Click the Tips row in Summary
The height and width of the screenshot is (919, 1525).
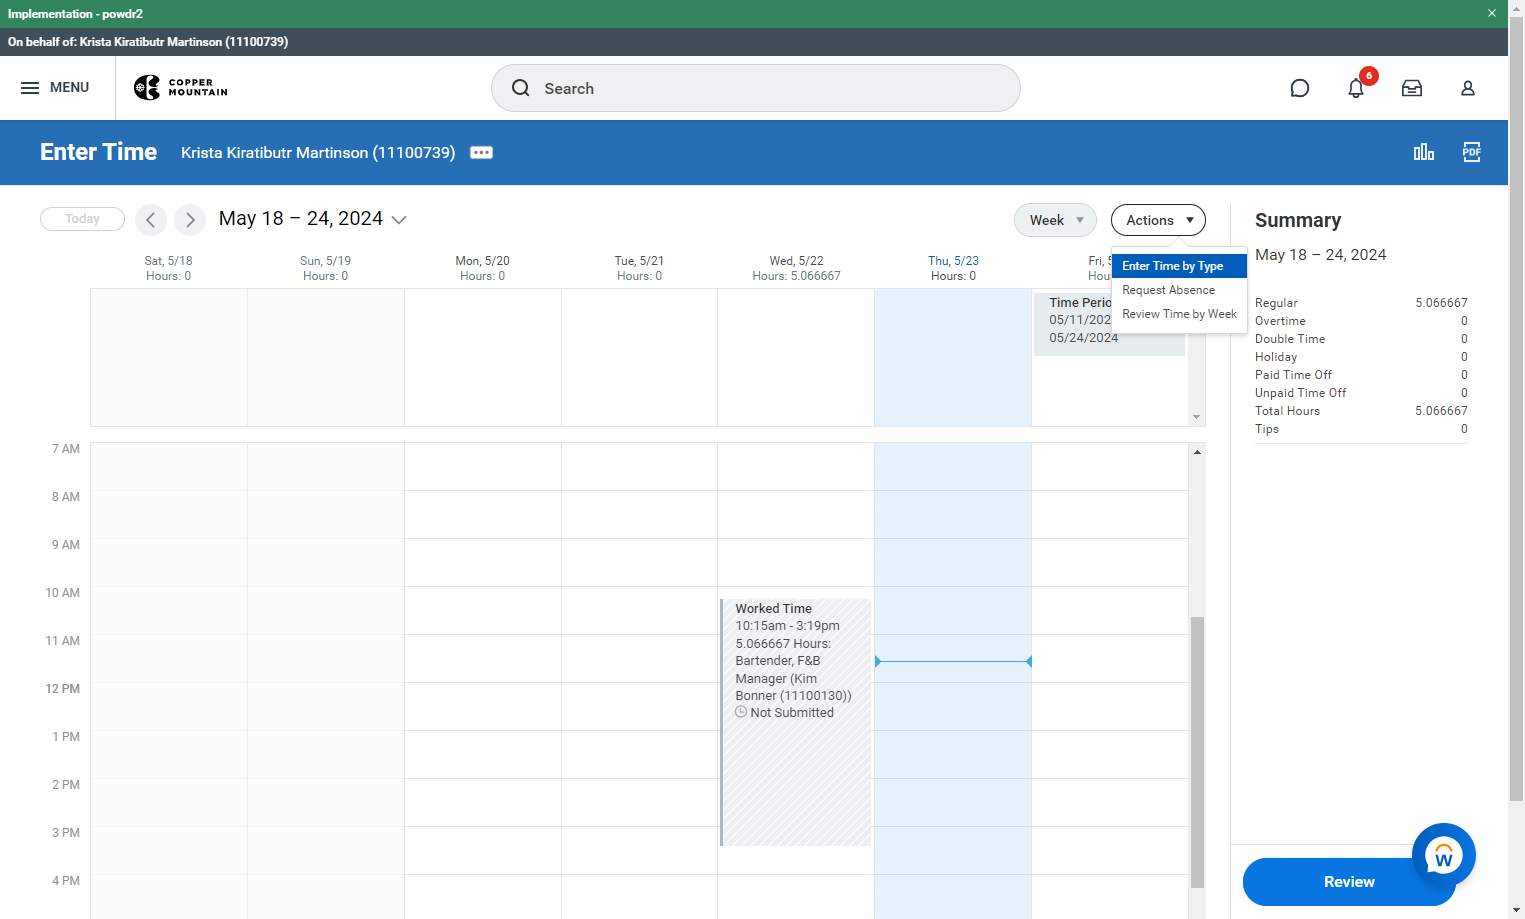point(1361,429)
